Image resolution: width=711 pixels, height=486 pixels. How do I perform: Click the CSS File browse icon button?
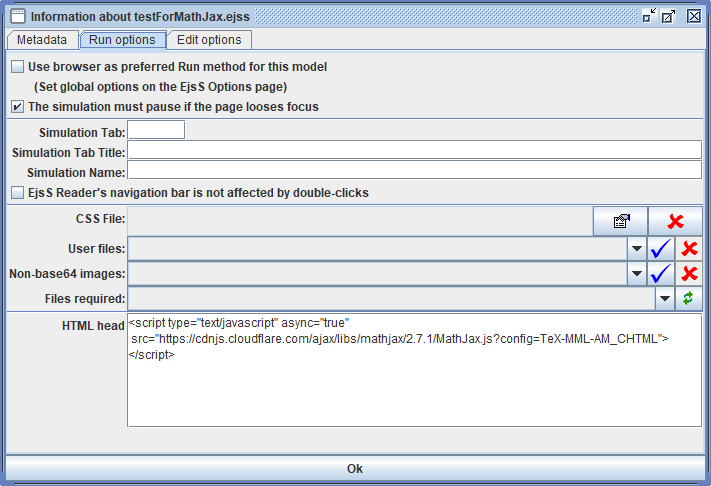(620, 221)
